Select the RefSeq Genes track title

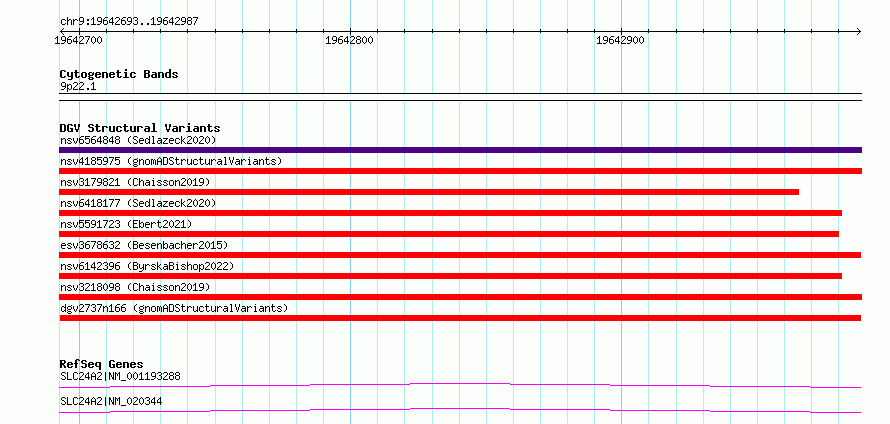click(x=102, y=364)
